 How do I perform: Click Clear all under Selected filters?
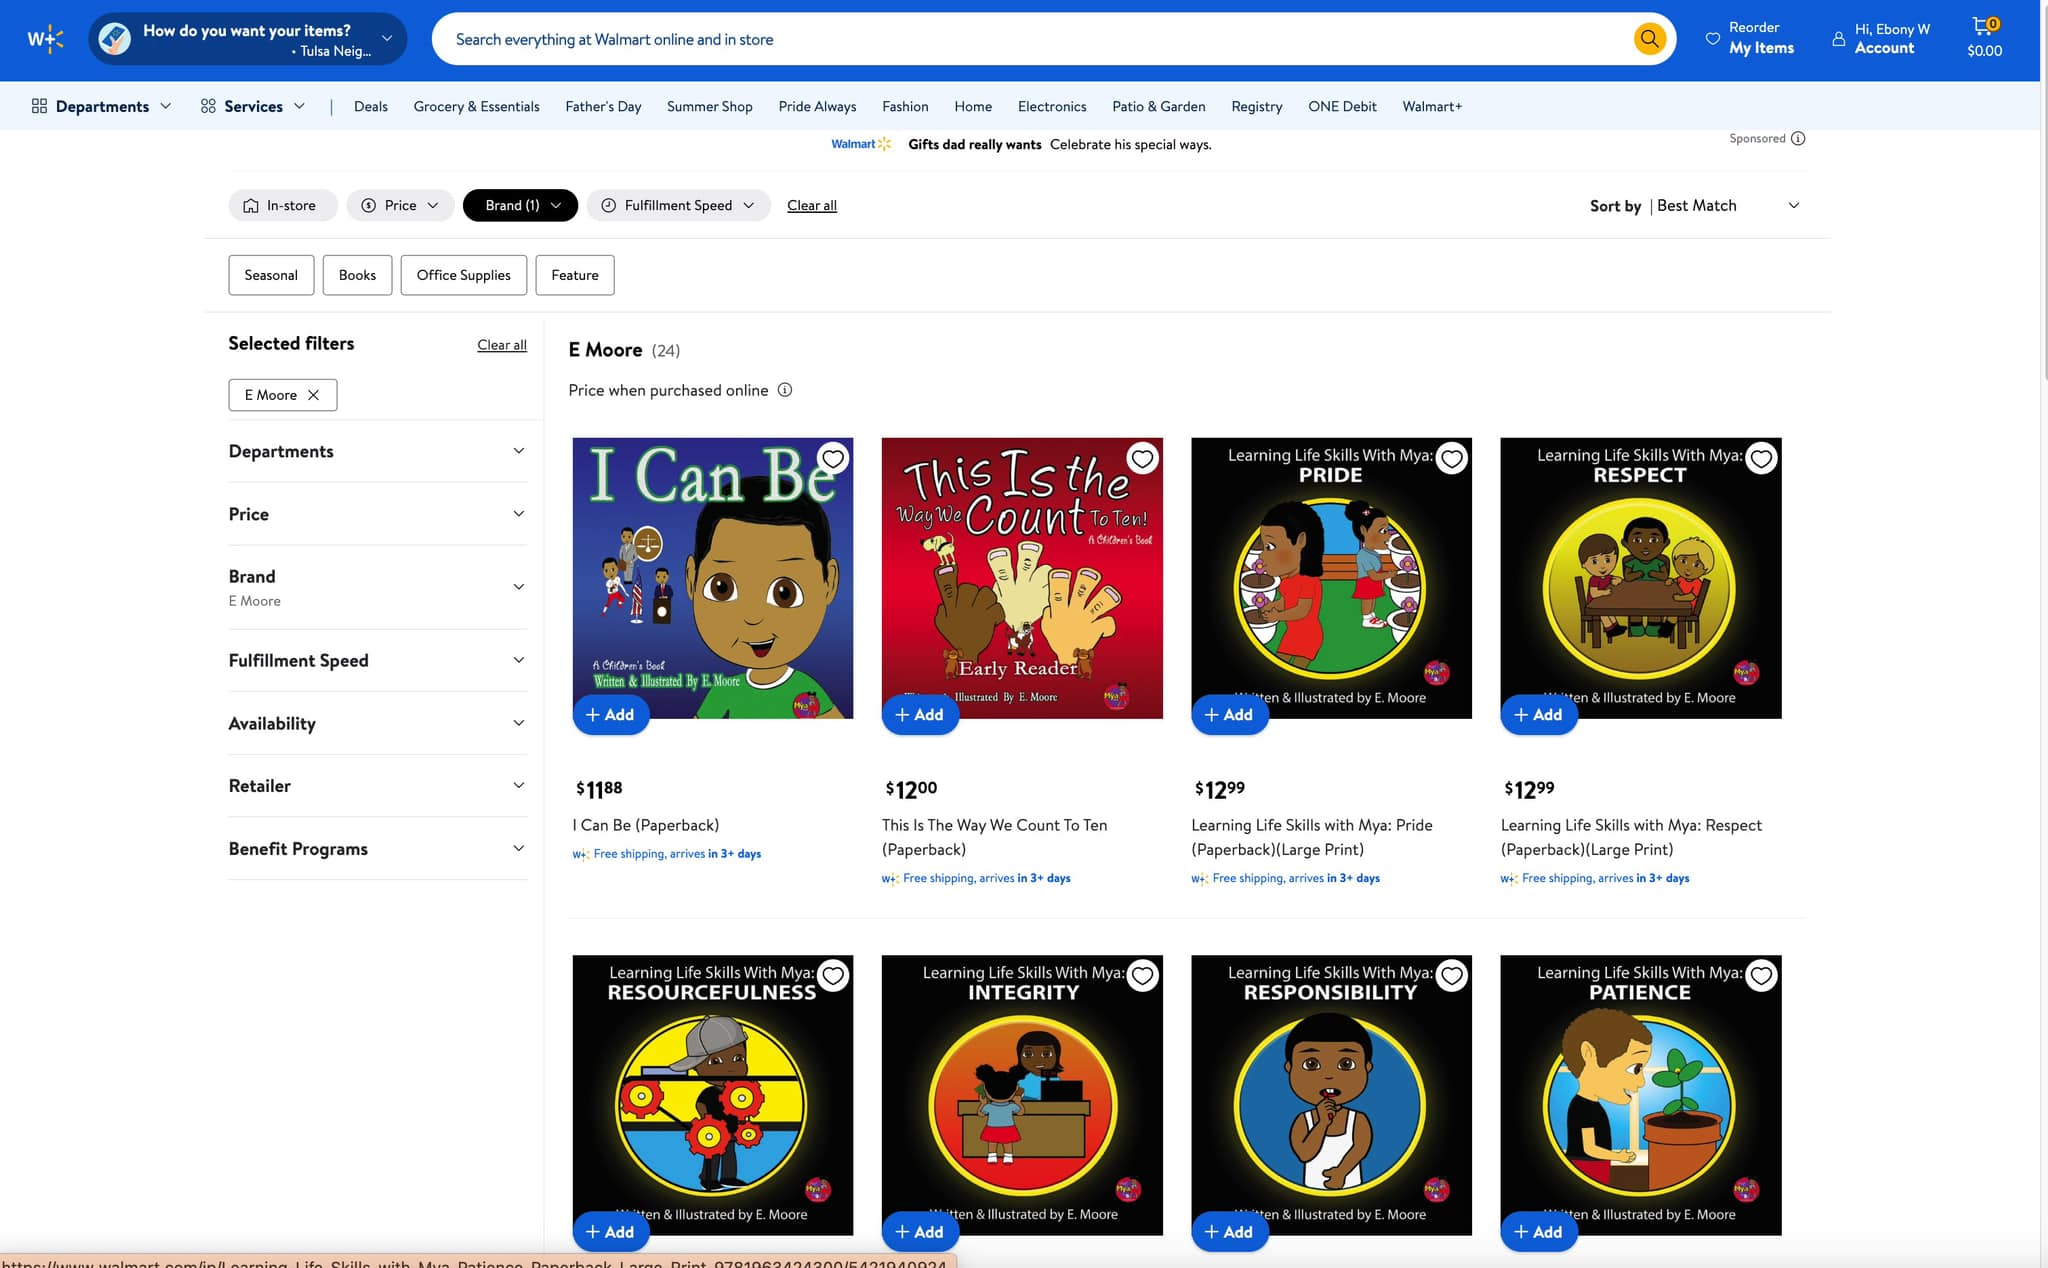(502, 345)
